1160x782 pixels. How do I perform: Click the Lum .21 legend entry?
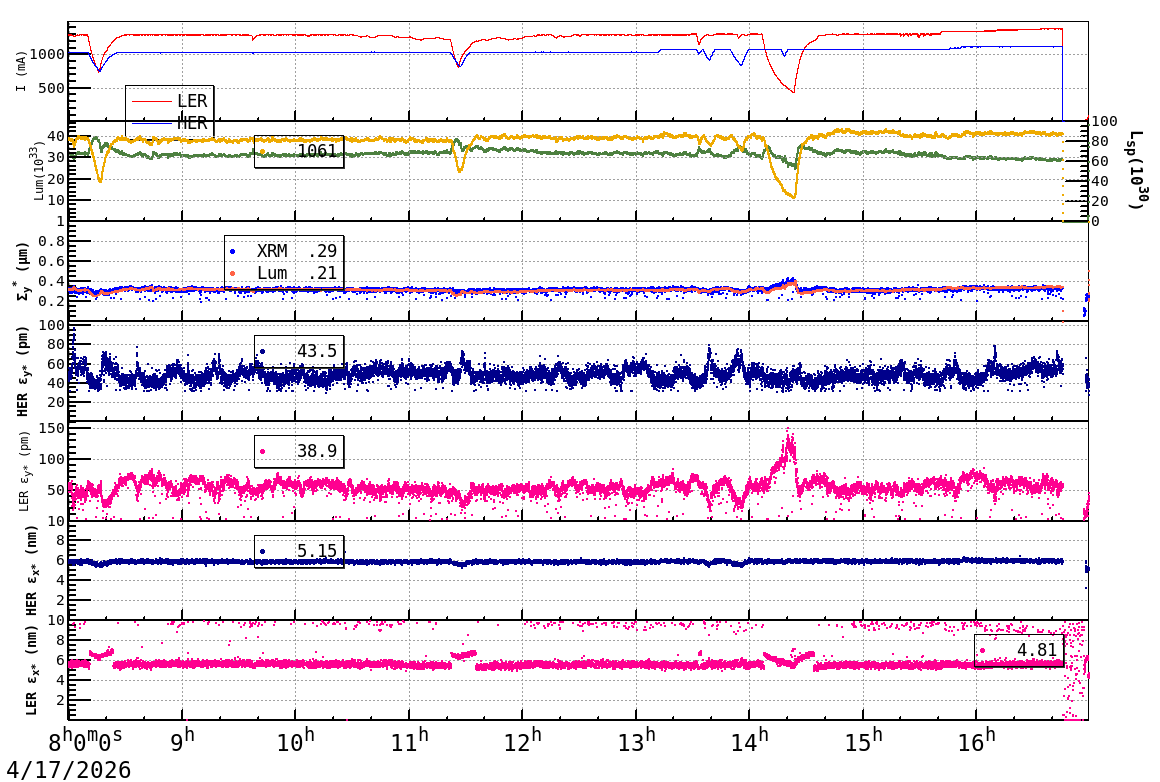pyautogui.click(x=283, y=273)
